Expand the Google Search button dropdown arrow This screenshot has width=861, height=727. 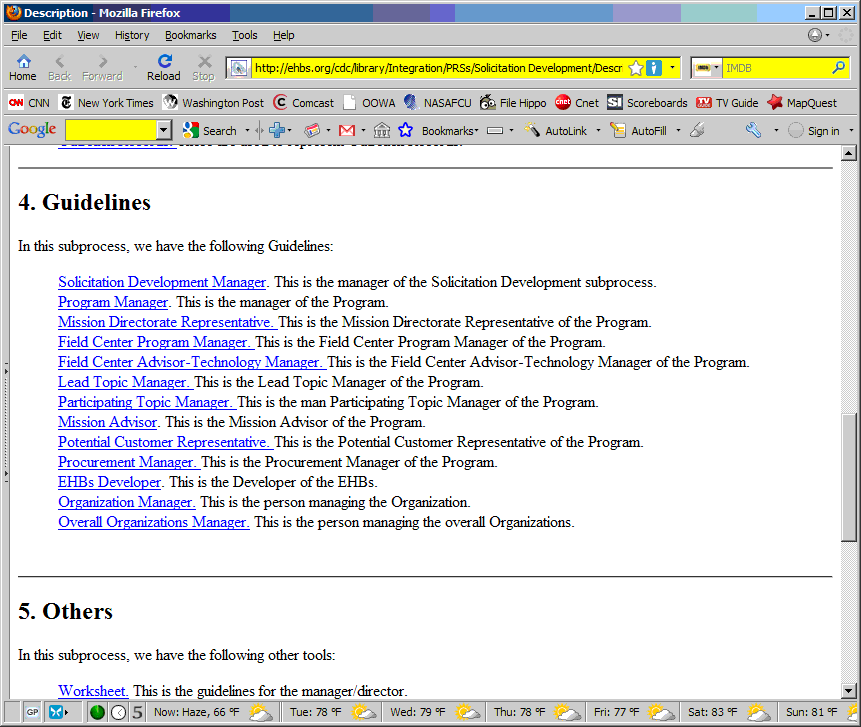(247, 131)
